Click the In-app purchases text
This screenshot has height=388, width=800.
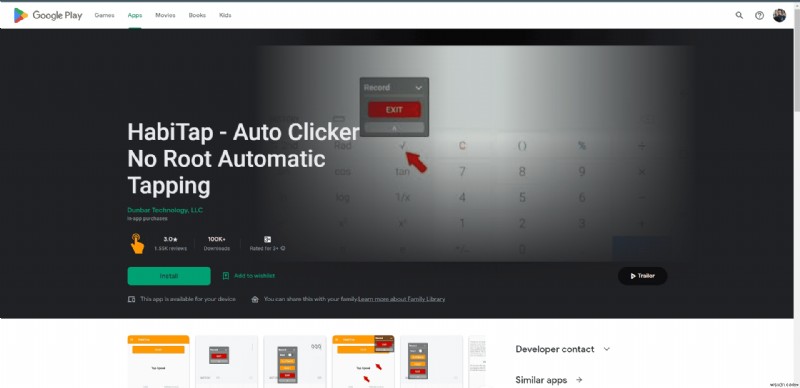(147, 219)
